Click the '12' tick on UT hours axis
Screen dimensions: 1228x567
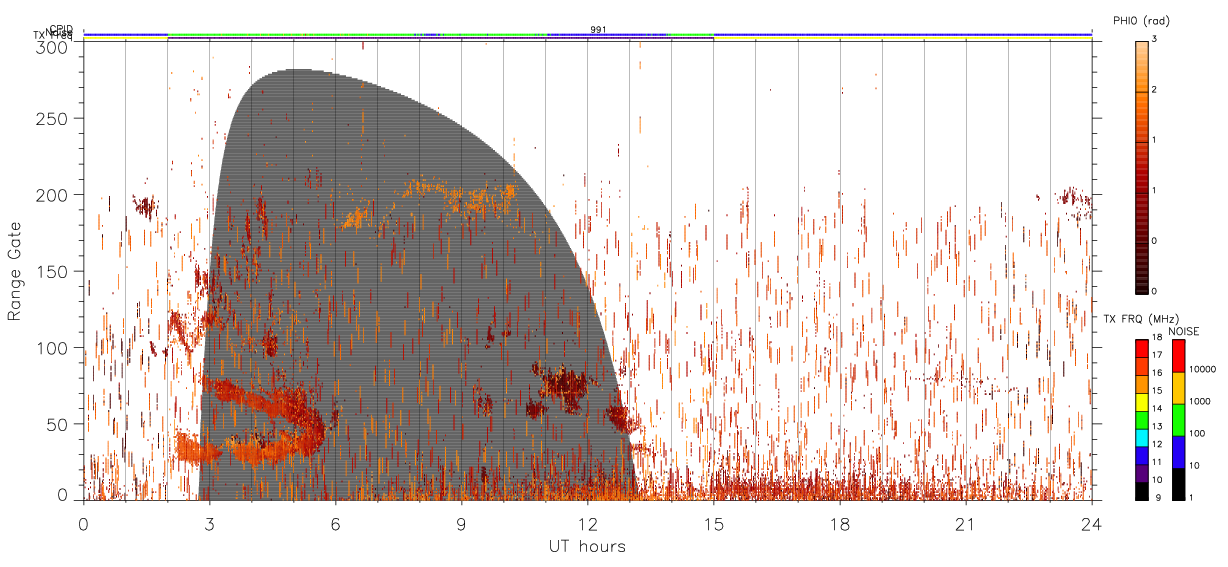588,524
